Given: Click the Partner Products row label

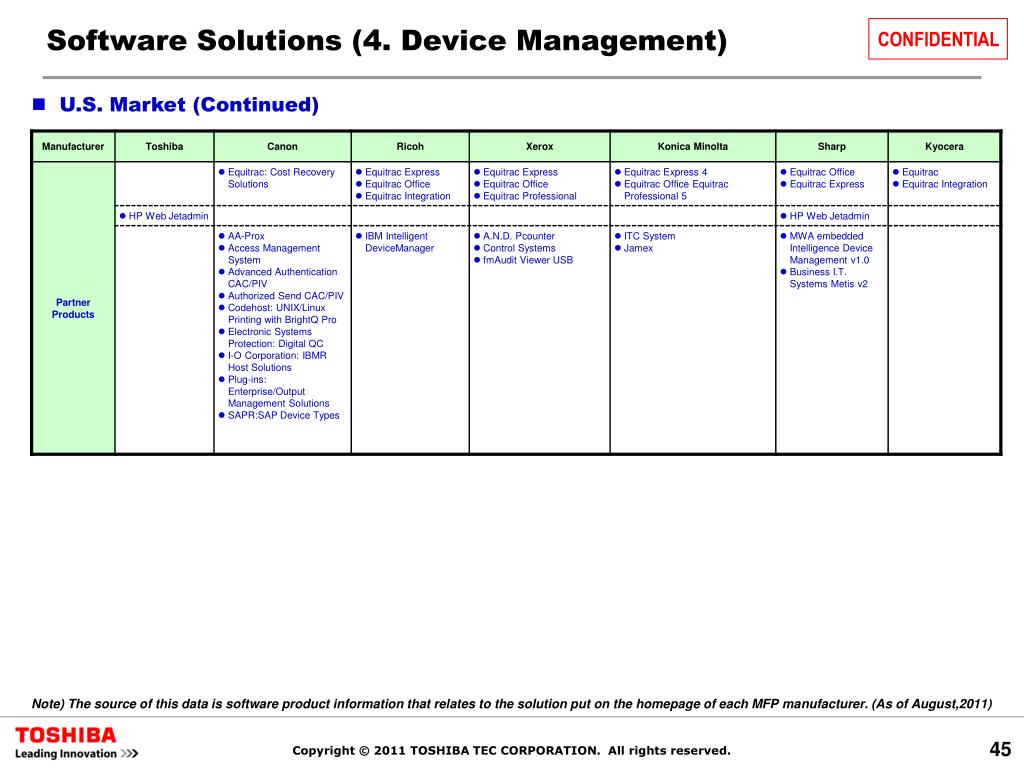Looking at the screenshot, I should click(73, 308).
